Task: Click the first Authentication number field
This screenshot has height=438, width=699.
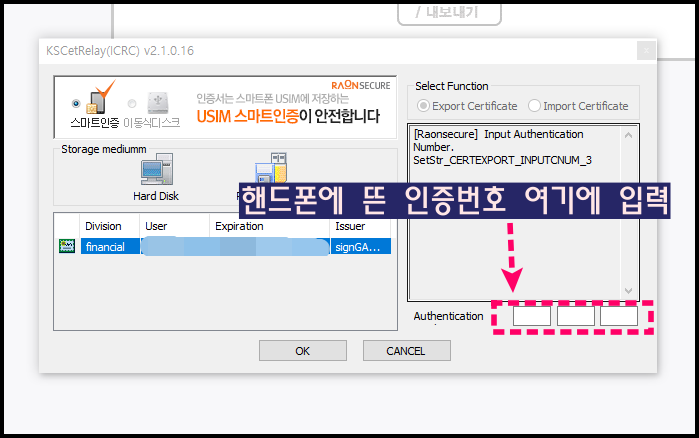Action: pos(531,316)
